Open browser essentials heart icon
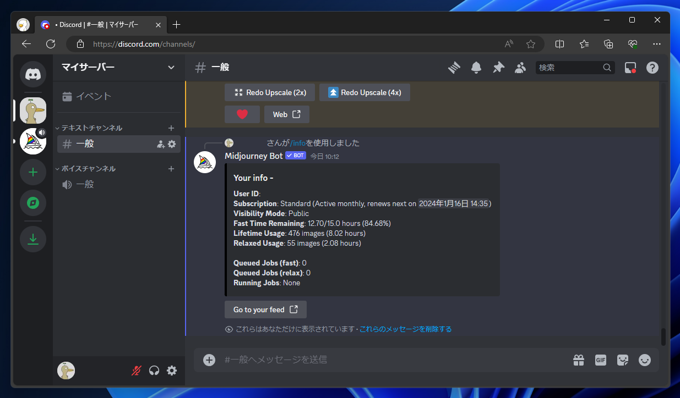Viewport: 680px width, 398px height. tap(633, 44)
